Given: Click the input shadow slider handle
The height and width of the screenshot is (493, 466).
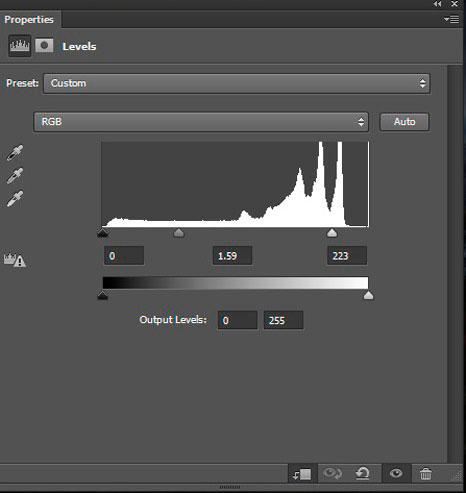Looking at the screenshot, I should pos(103,232).
